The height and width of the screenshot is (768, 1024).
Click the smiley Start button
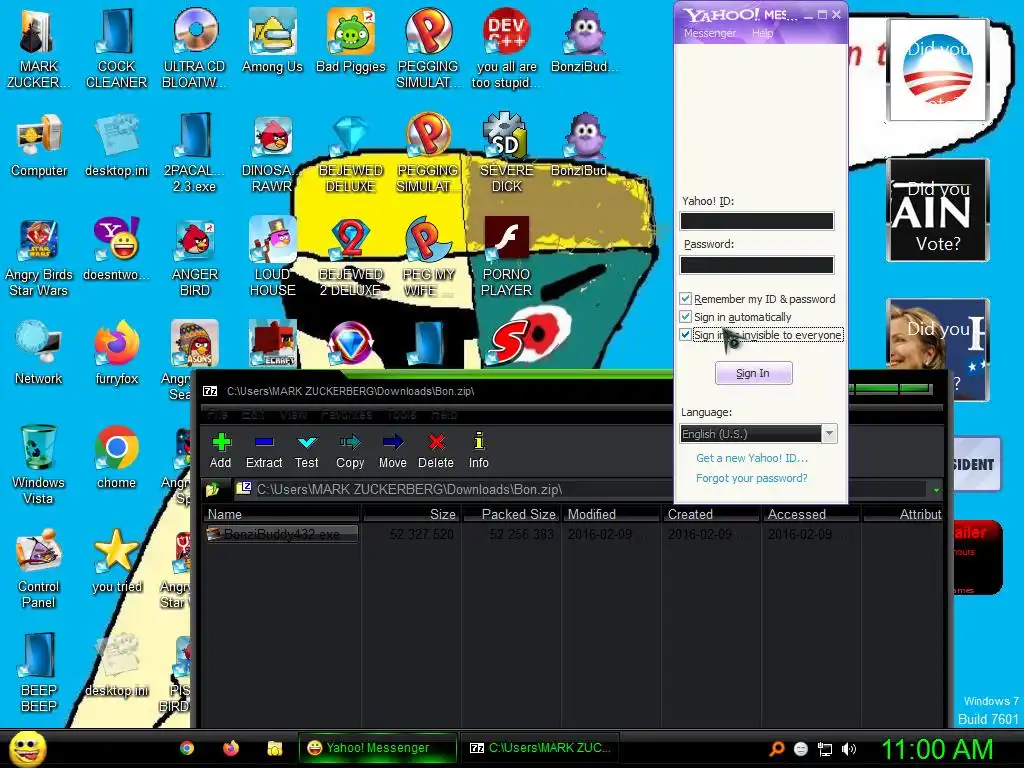27,748
